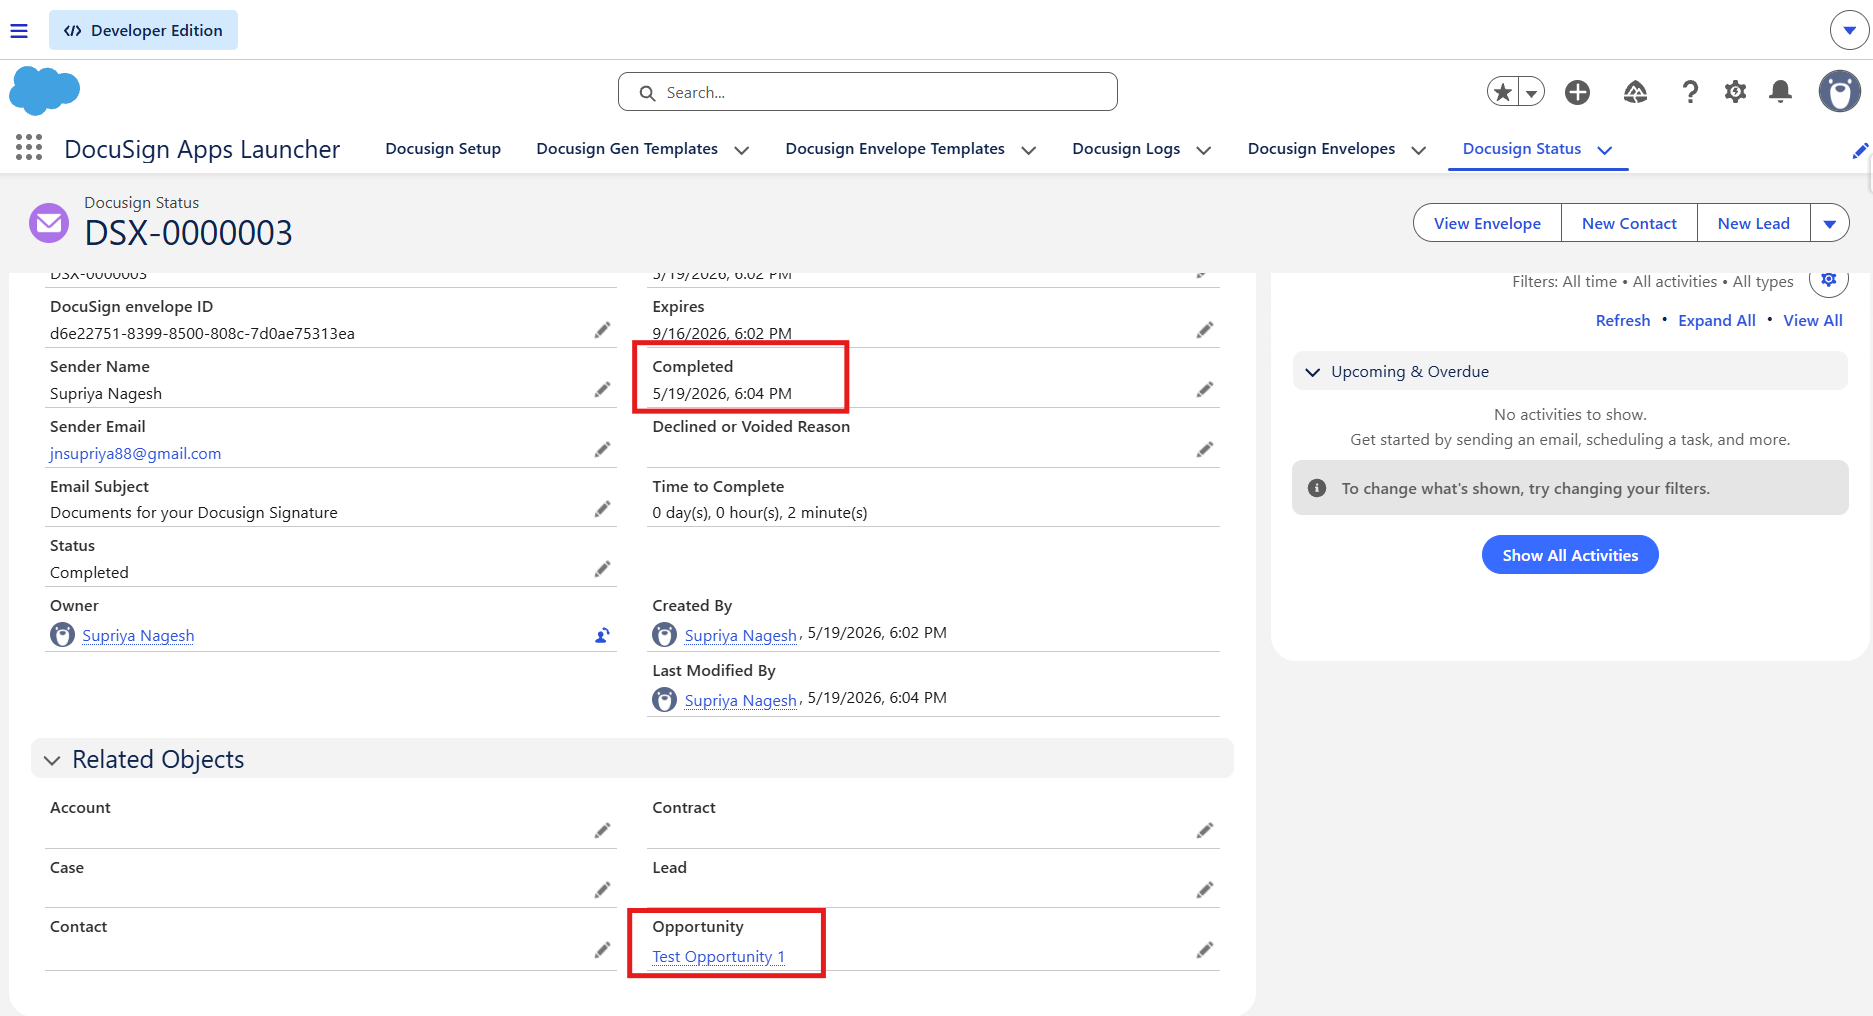Open Last Modified By Supriya Nagesh link

pyautogui.click(x=741, y=700)
